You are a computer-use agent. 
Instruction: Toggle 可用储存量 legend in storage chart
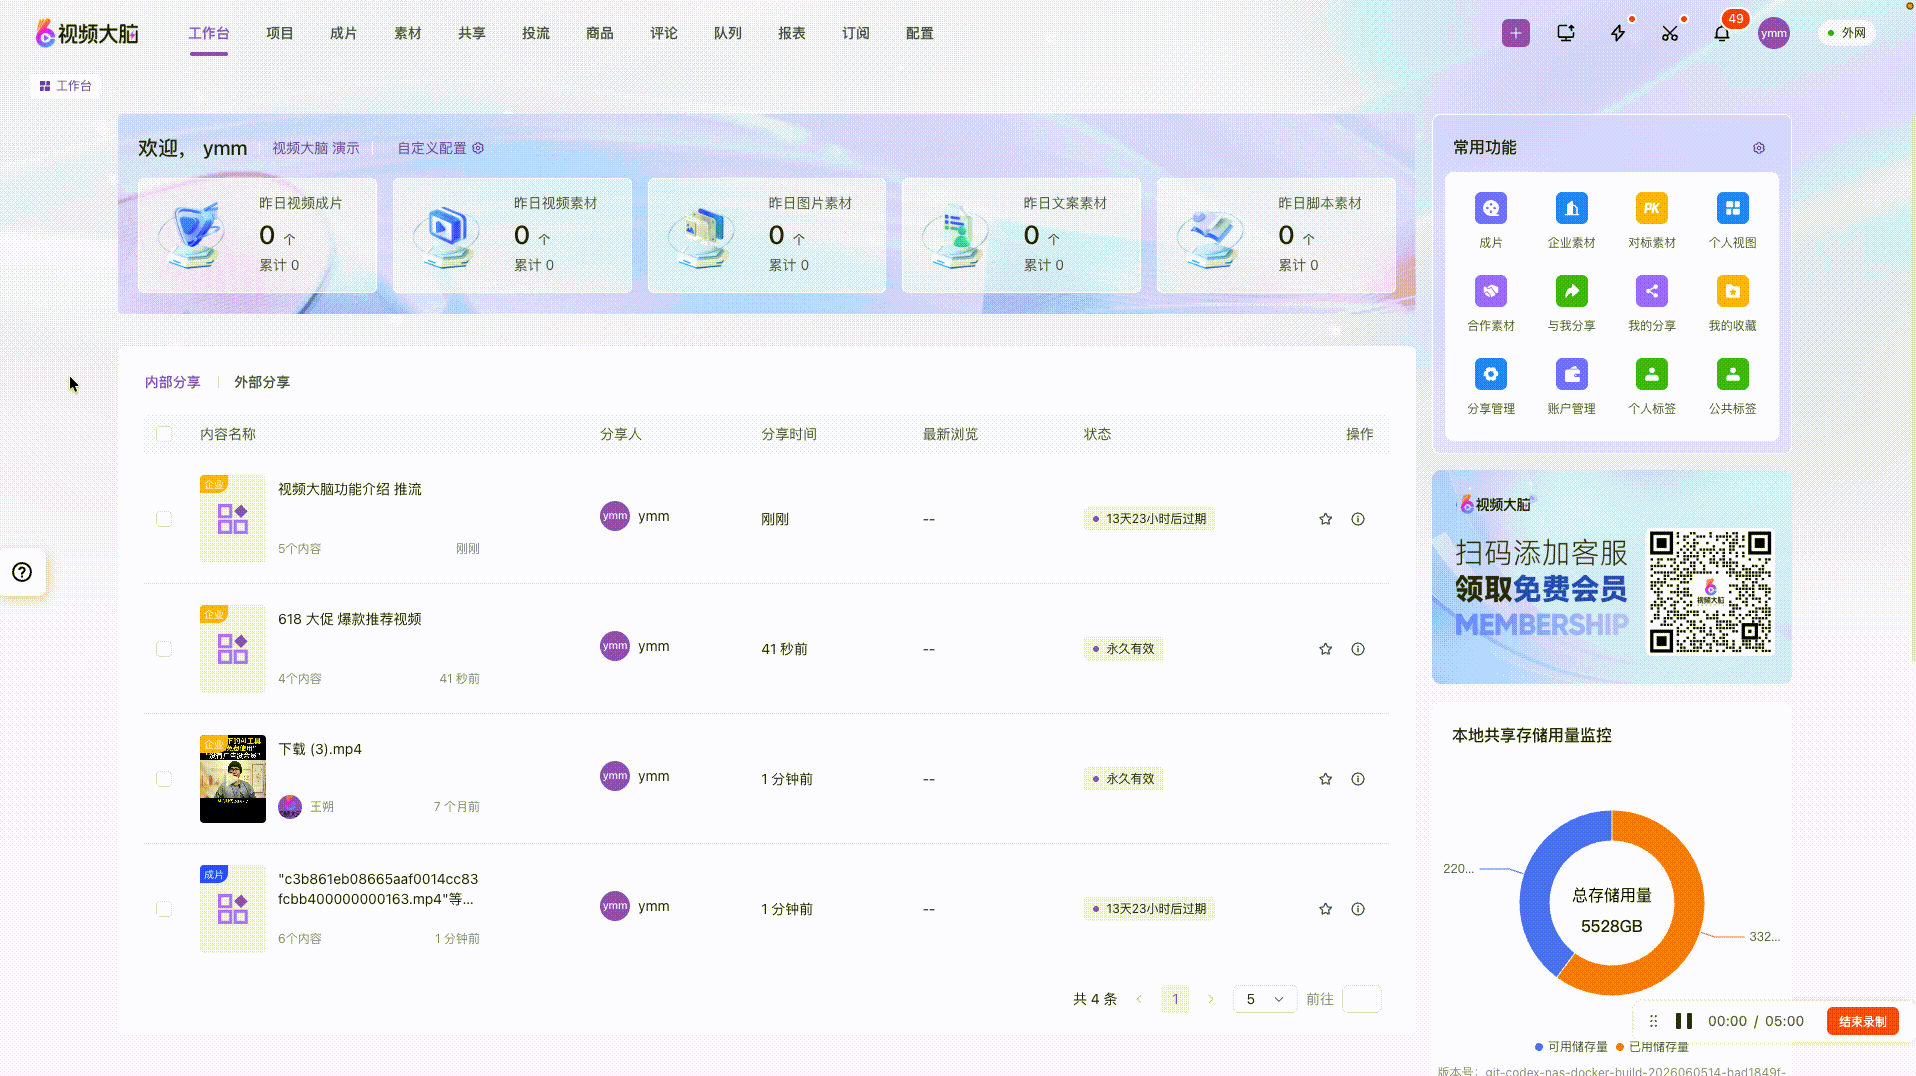(x=1571, y=1047)
